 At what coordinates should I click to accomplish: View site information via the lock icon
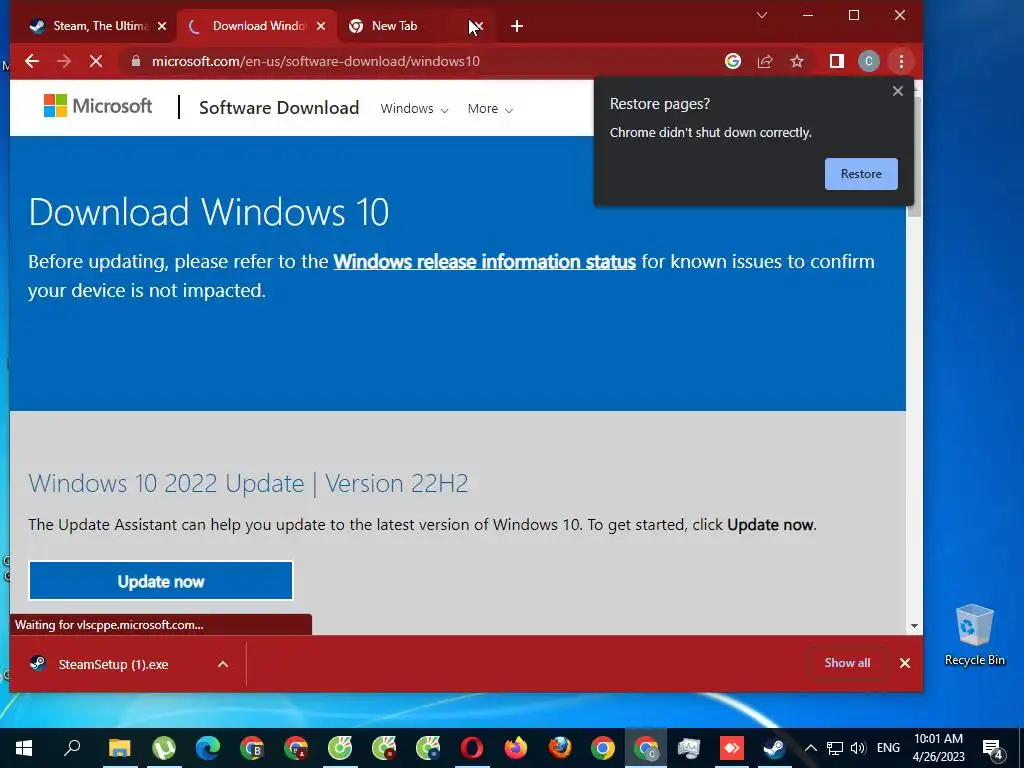tap(136, 61)
